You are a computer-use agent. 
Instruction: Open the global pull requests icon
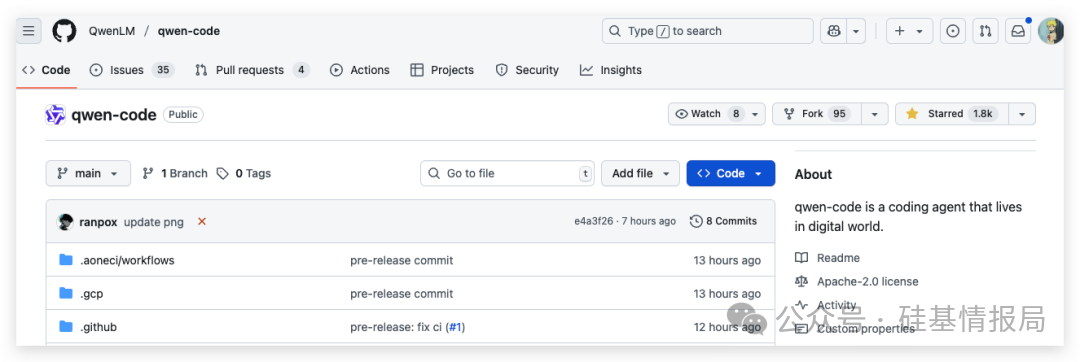pos(986,31)
